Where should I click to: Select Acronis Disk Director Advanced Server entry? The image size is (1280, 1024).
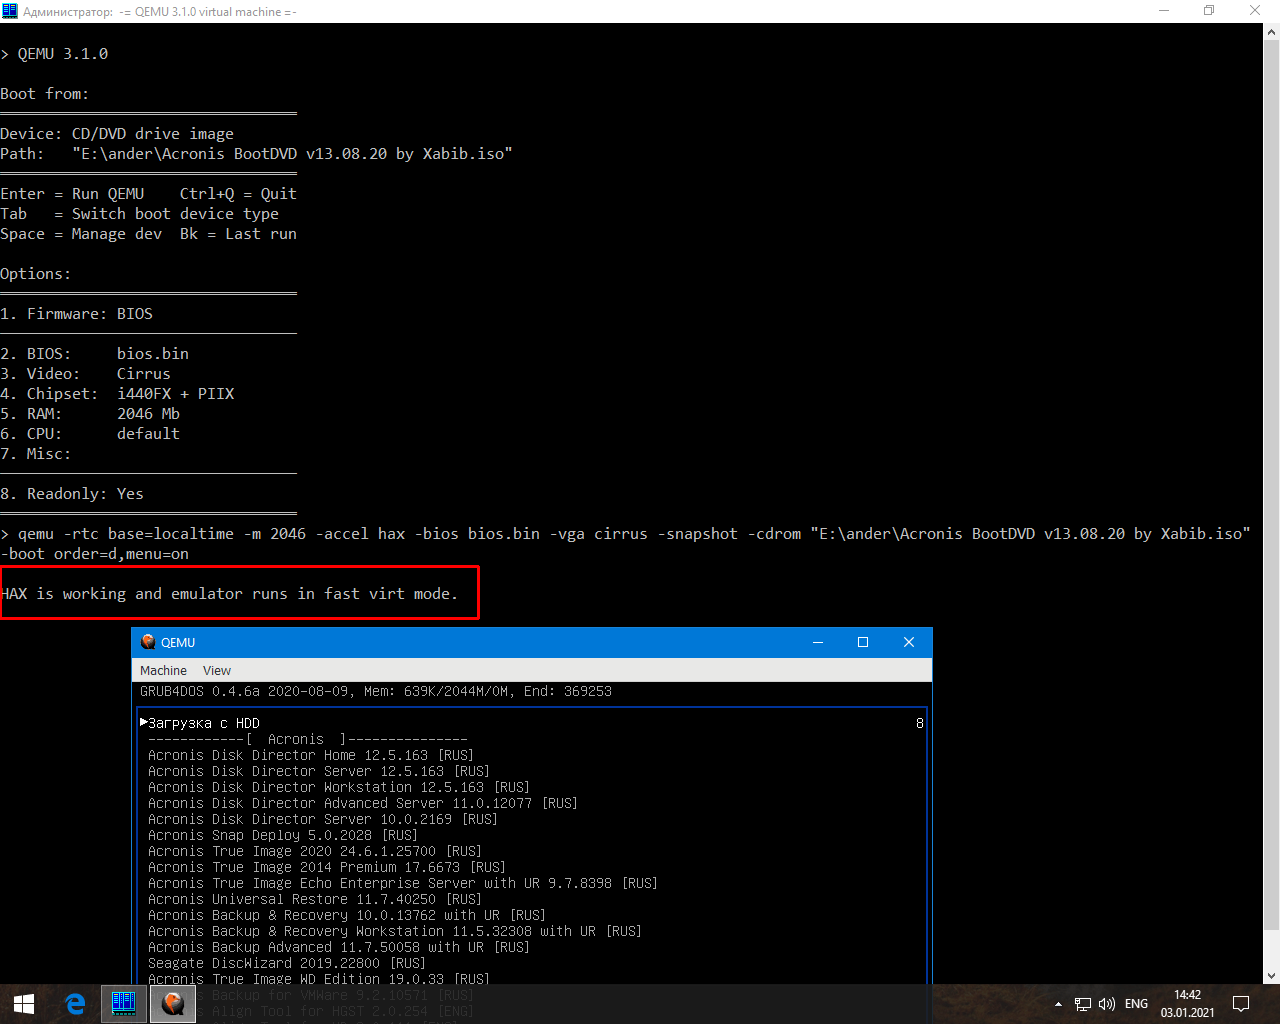363,803
